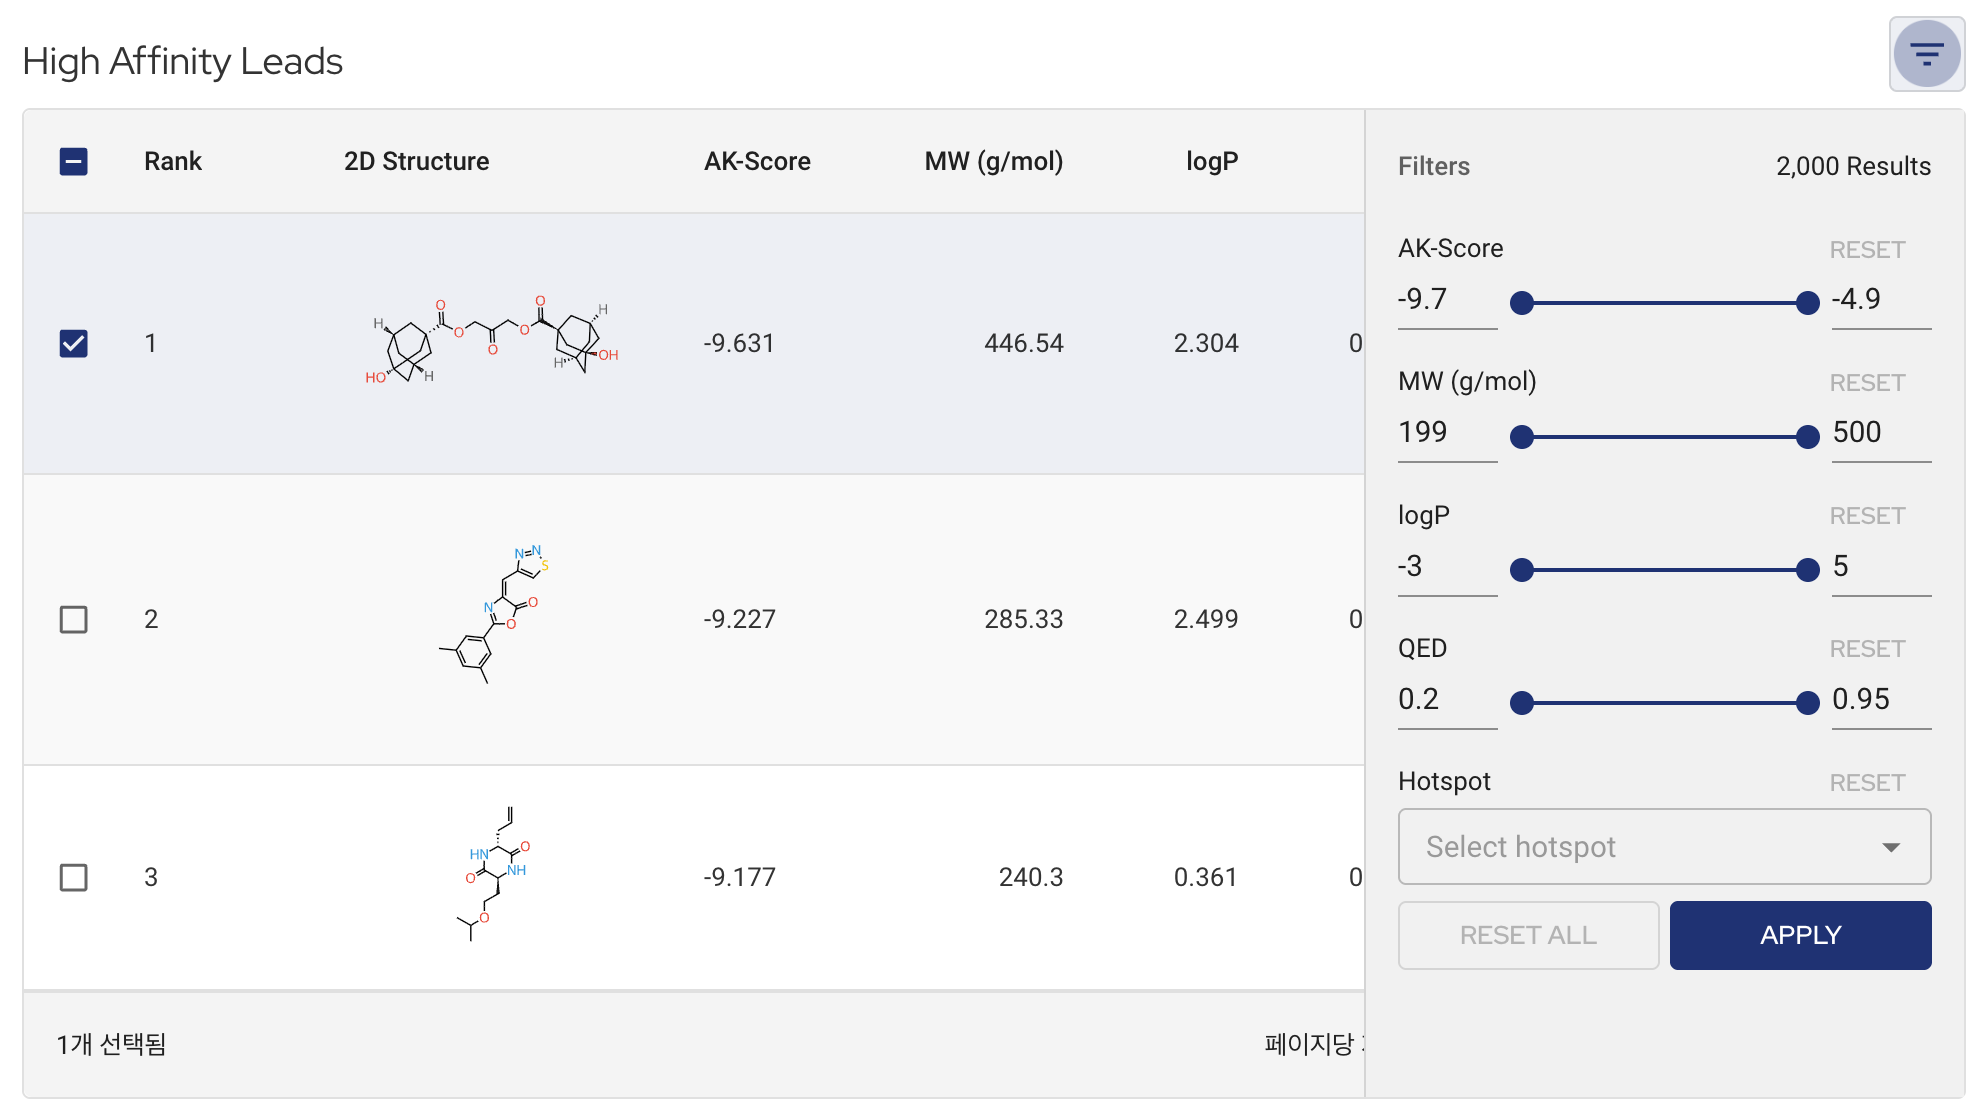Uncheck the rank 1 row checkbox
1978x1110 pixels.
[74, 343]
